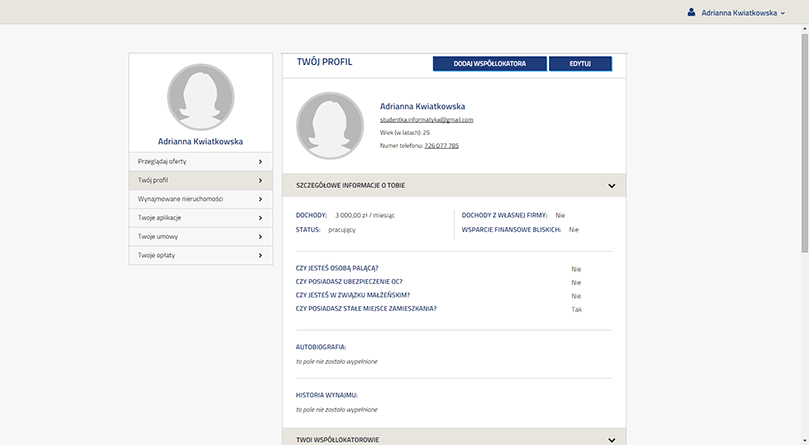Click Czy jesteś w związku małżeńskim question
The width and height of the screenshot is (809, 445).
point(352,295)
